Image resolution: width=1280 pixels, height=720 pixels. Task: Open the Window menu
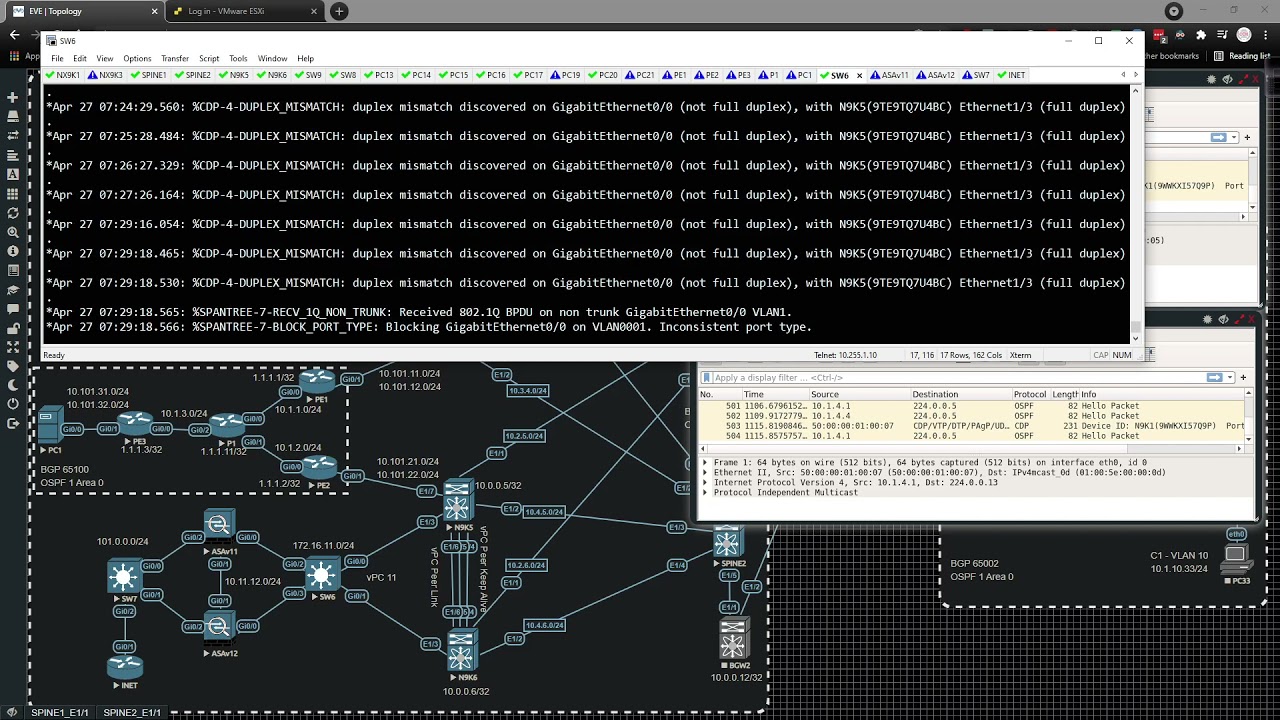(272, 59)
